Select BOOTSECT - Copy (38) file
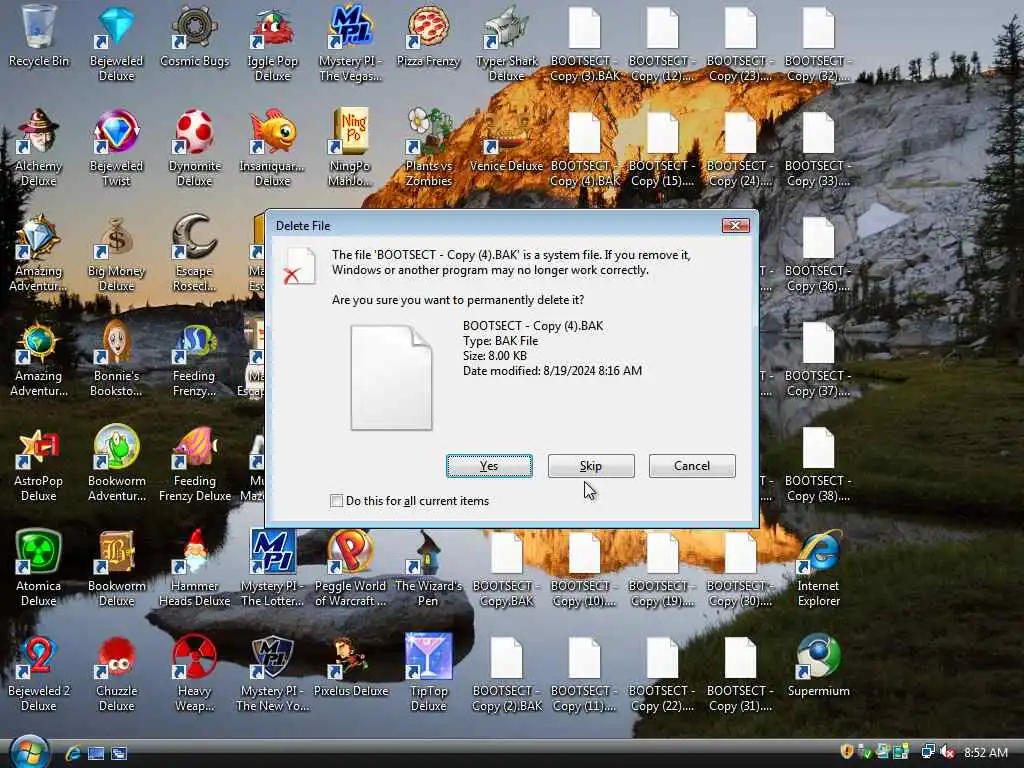The height and width of the screenshot is (768, 1024). 818,463
